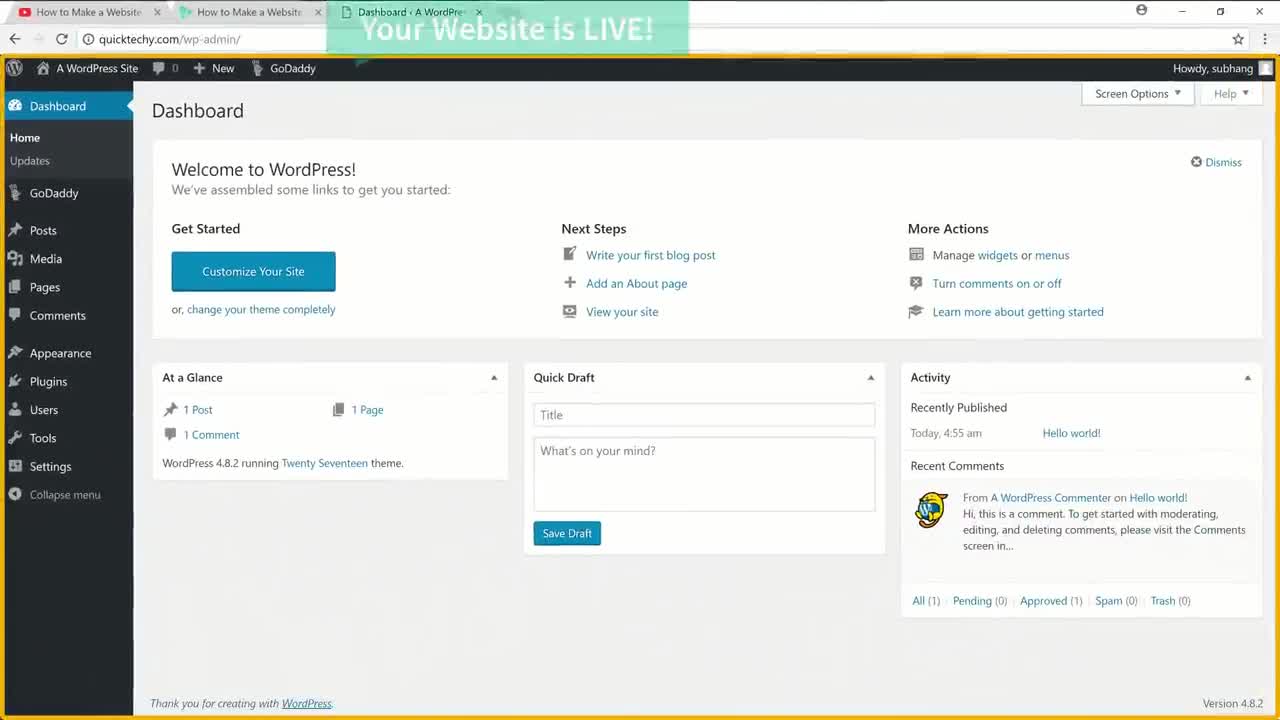The width and height of the screenshot is (1280, 720).
Task: Filter comments by Approved (1)
Action: point(1051,601)
